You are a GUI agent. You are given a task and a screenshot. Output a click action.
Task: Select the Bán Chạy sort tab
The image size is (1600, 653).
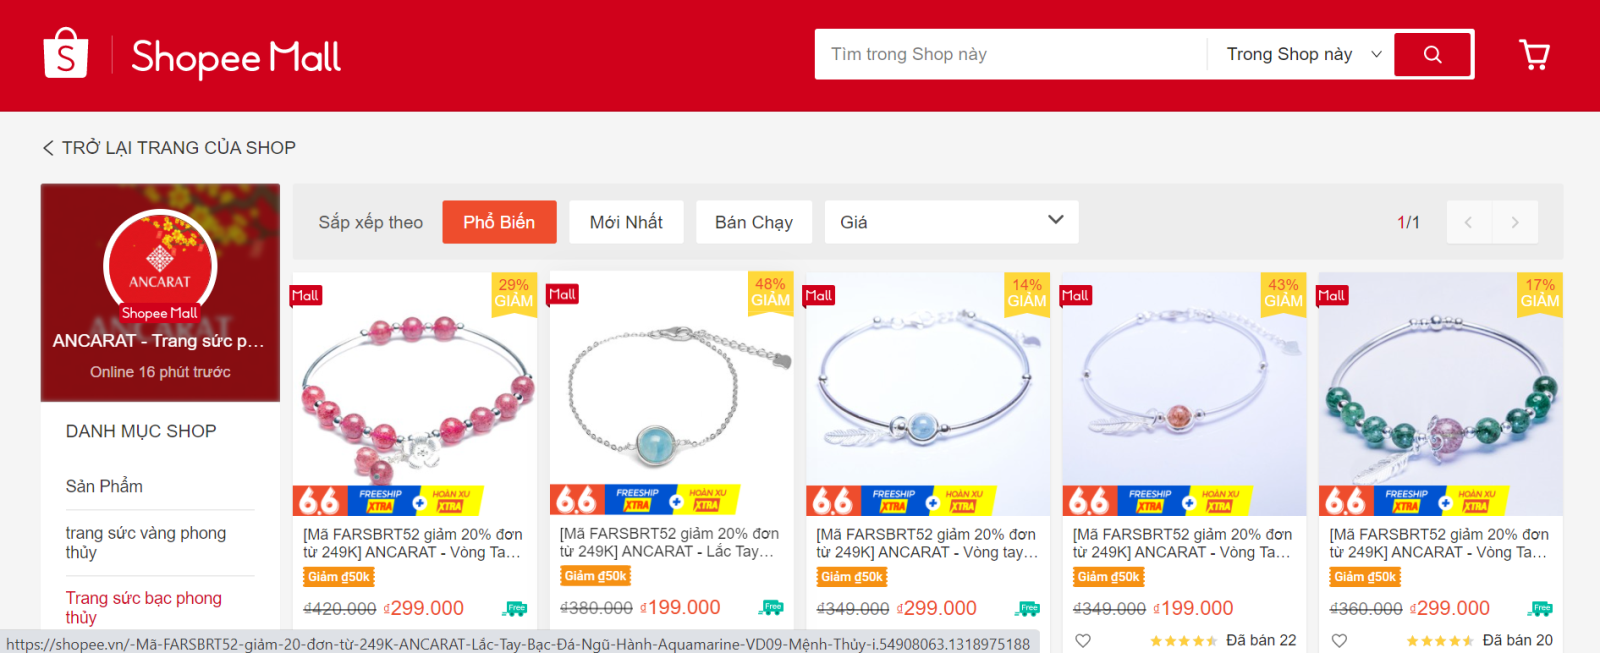[x=754, y=222]
